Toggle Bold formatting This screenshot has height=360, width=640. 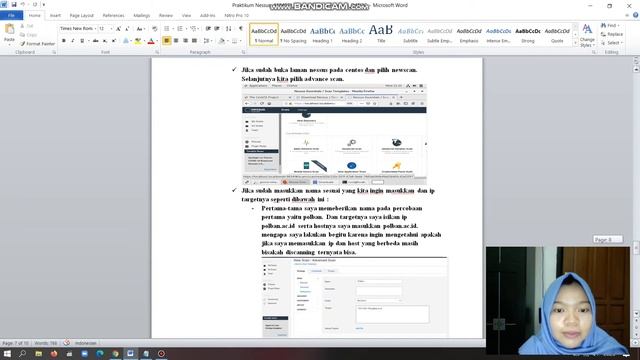pyautogui.click(x=64, y=41)
